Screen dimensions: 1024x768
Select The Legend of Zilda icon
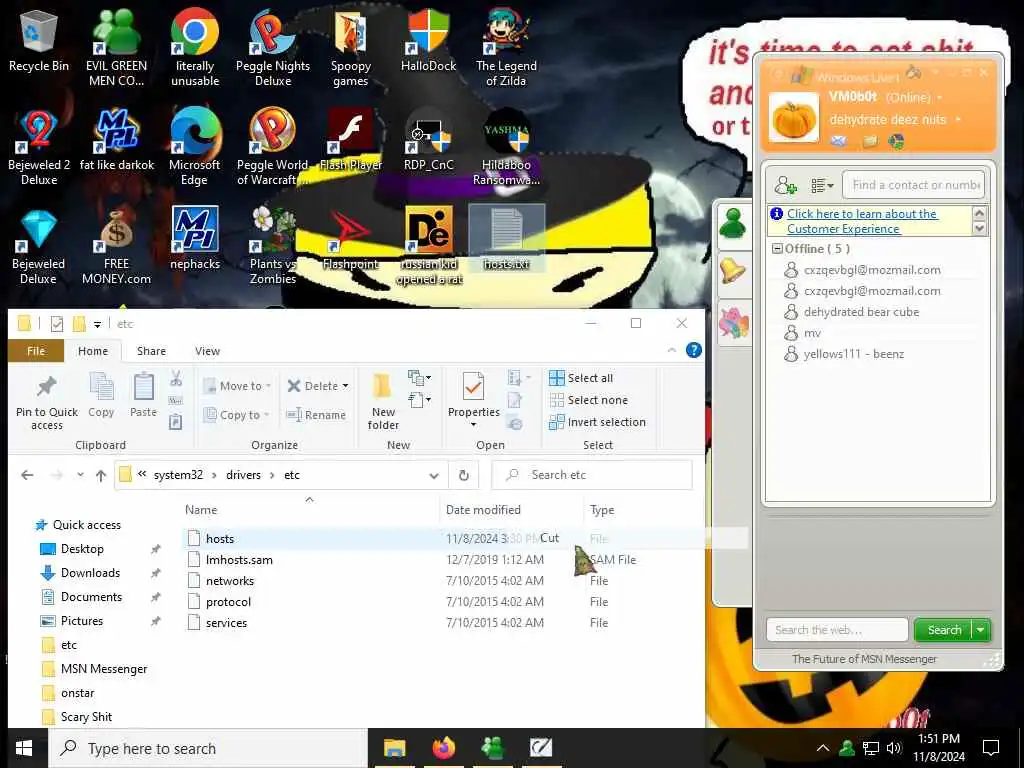pyautogui.click(x=506, y=47)
